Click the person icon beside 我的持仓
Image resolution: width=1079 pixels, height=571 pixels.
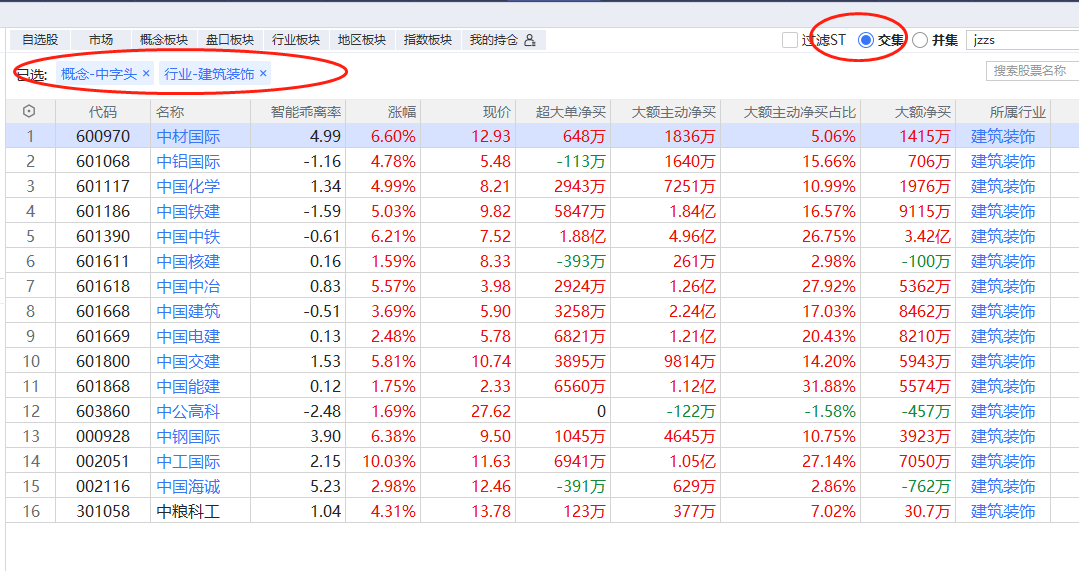(x=530, y=40)
